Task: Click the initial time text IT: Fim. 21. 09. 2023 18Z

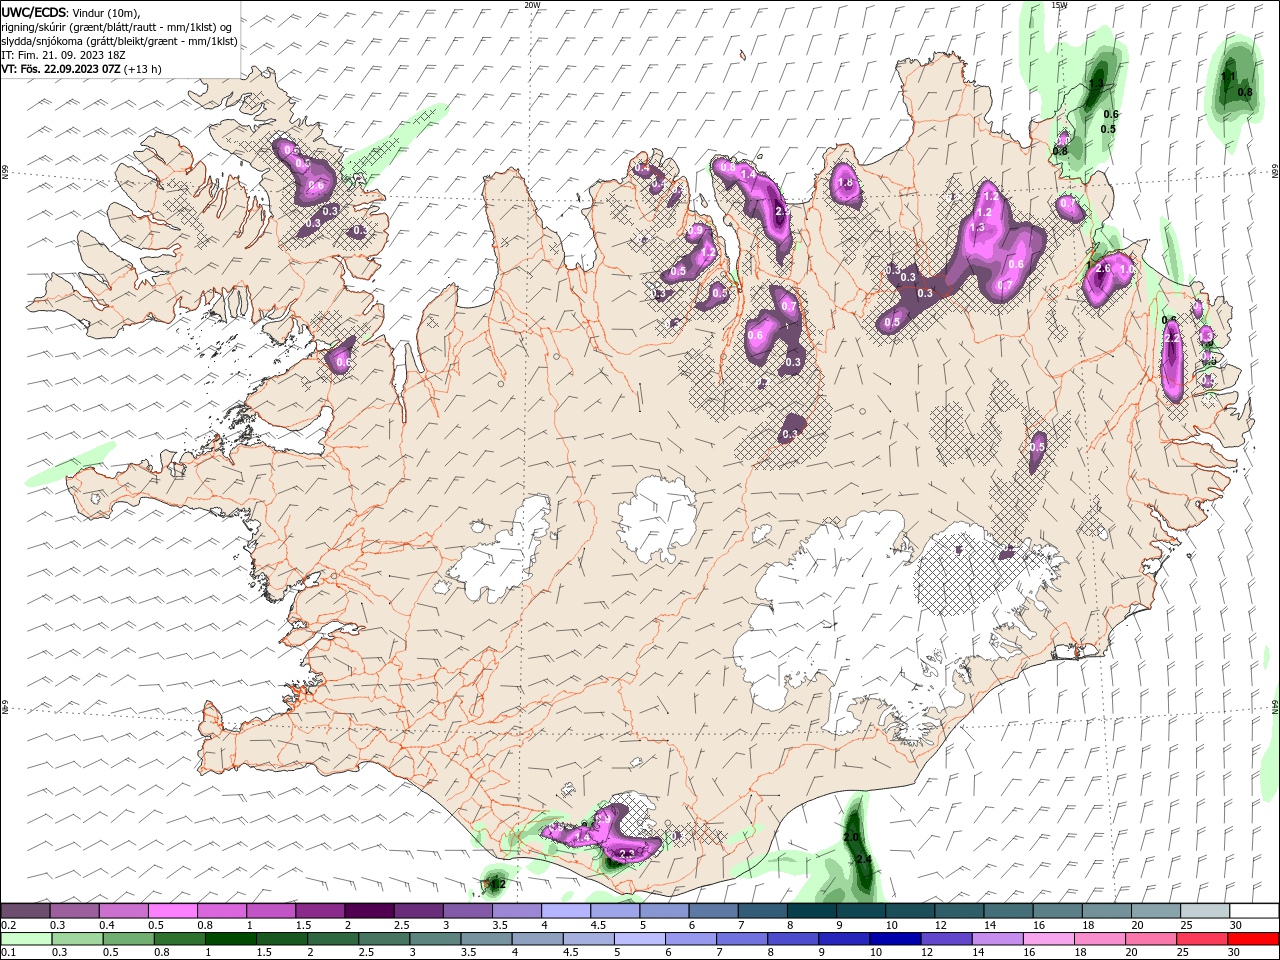Action: click(63, 55)
